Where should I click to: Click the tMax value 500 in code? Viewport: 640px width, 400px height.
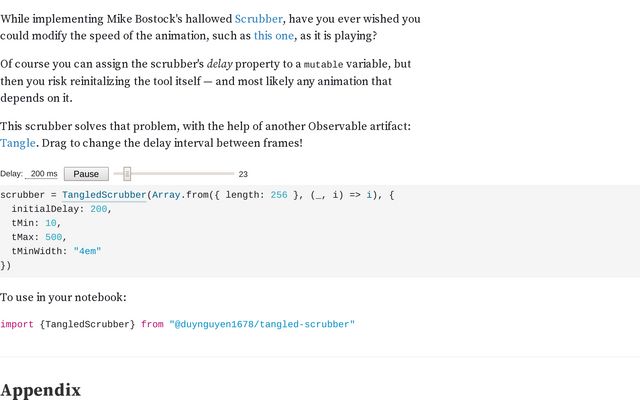coord(53,237)
